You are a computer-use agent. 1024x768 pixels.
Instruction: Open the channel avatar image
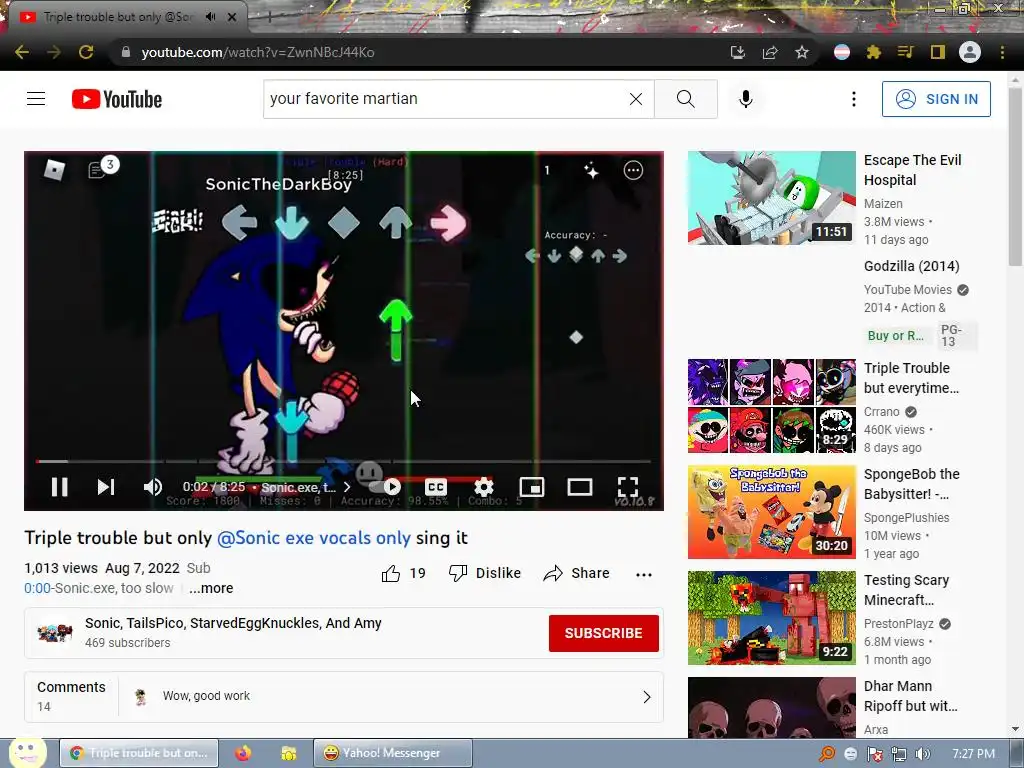click(54, 632)
